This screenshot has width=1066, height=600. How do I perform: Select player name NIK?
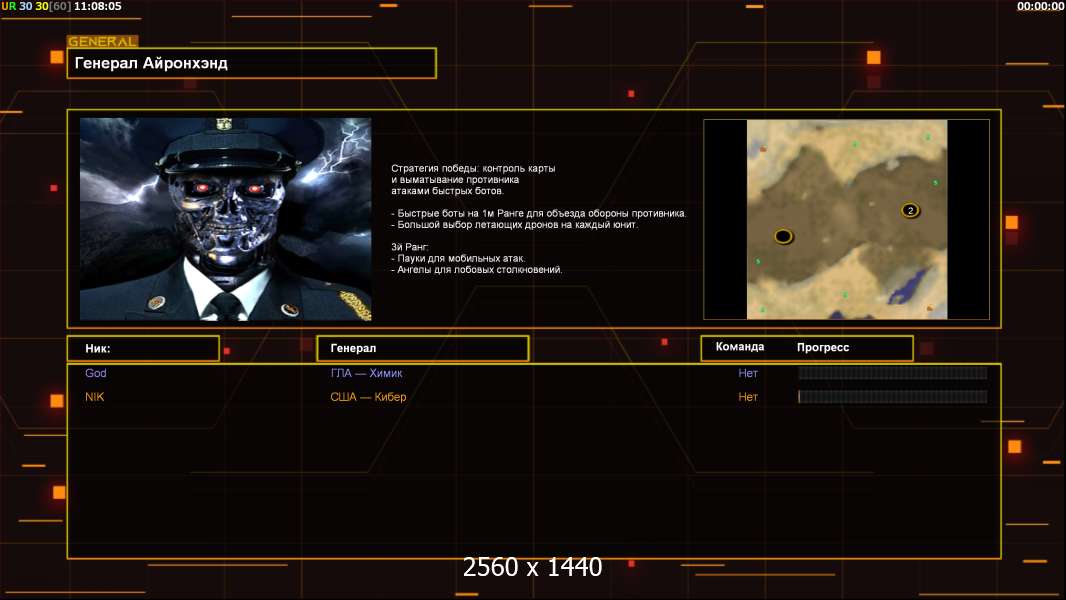point(95,397)
